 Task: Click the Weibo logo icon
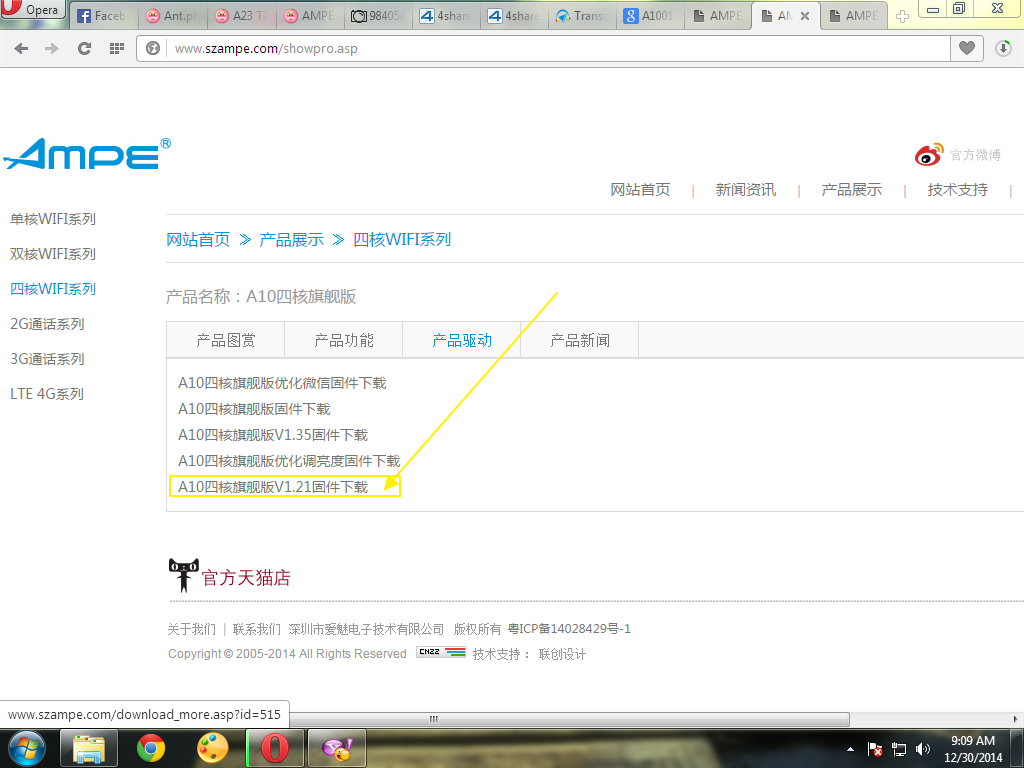click(x=929, y=155)
